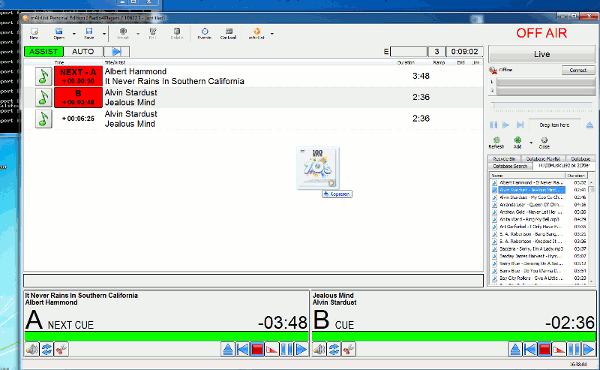The height and width of the screenshot is (370, 600).
Task: Select 'It Never Rains In Southern California' playlist row
Action: (x=253, y=76)
